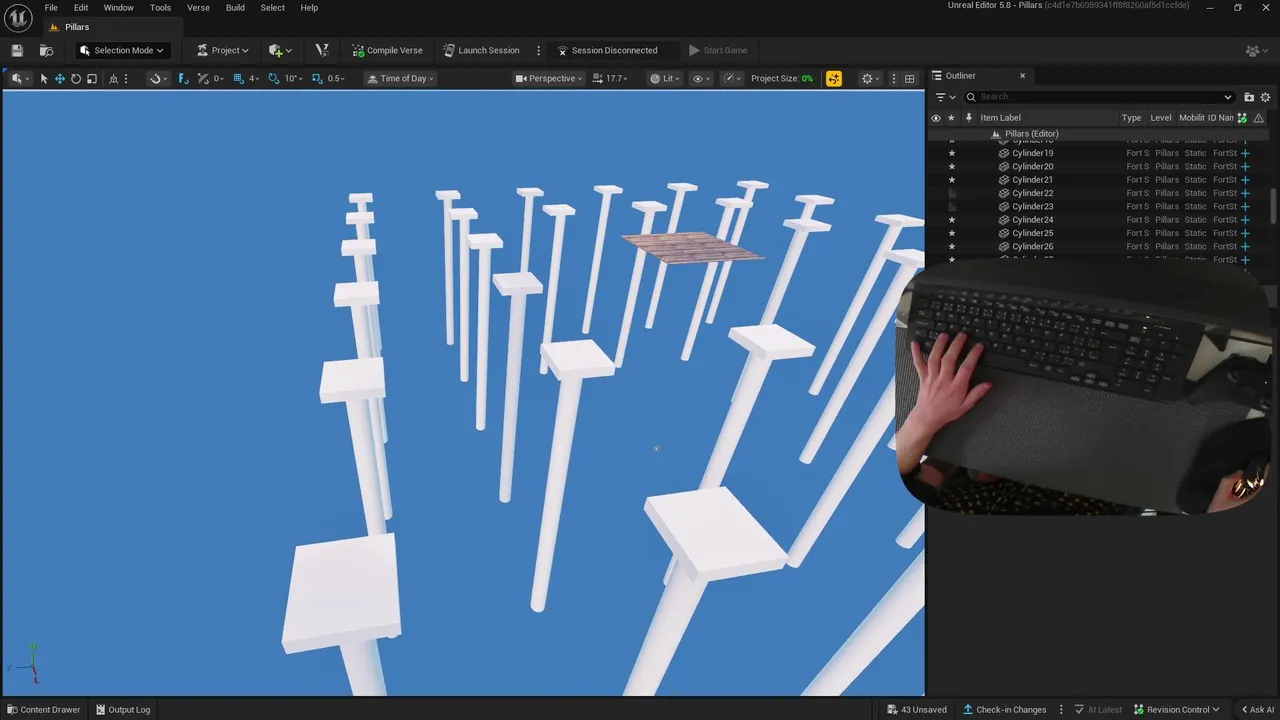This screenshot has height=720, width=1280.
Task: Click the 43 Unsaved indicator
Action: point(917,710)
